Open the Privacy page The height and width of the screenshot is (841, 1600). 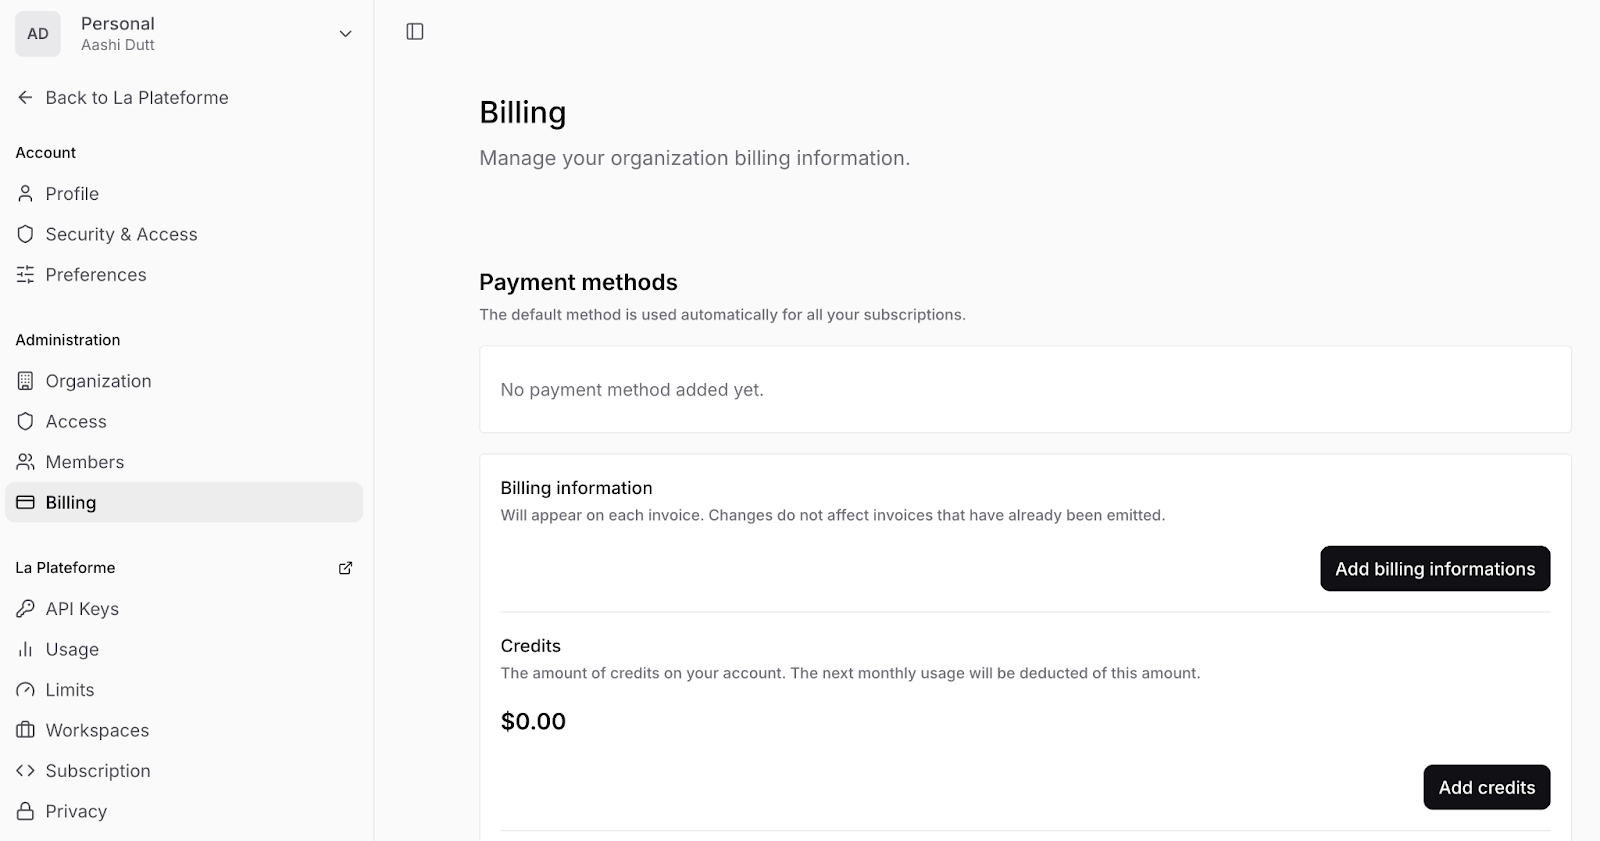(x=76, y=812)
